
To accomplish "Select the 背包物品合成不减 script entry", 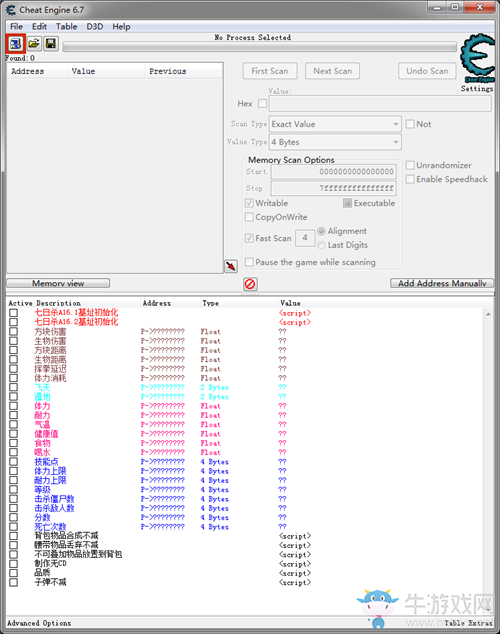I will point(66,536).
